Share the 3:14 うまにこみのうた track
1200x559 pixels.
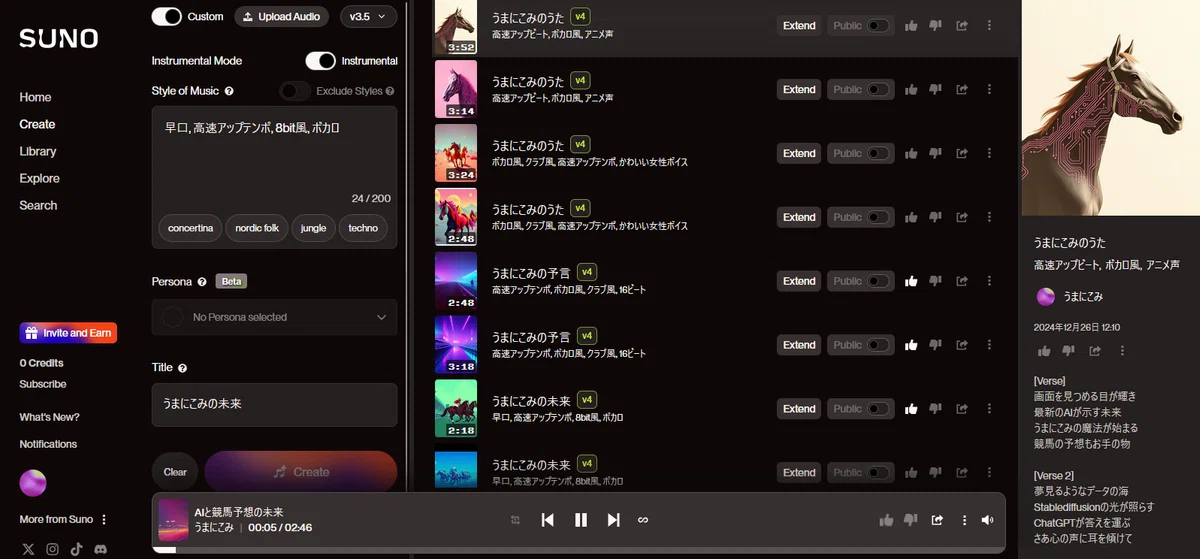[962, 90]
